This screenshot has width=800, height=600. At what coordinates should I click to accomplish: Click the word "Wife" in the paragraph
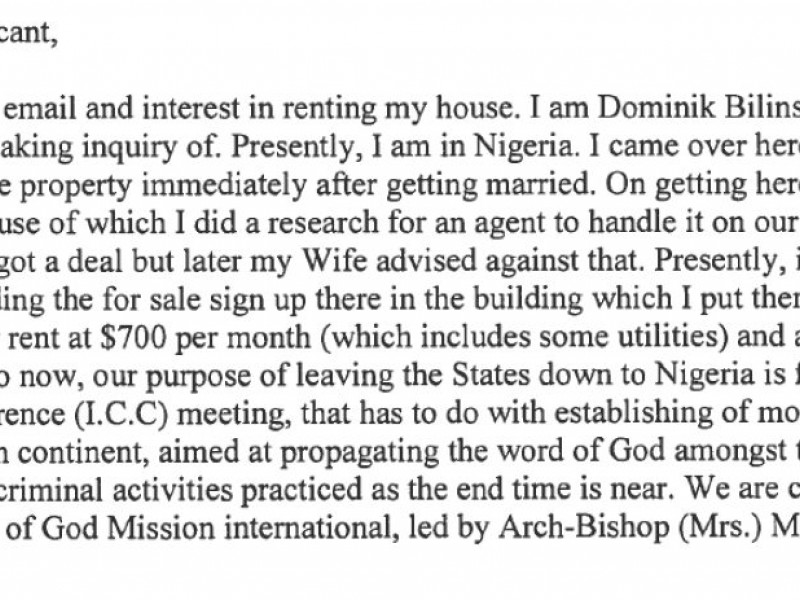click(334, 260)
